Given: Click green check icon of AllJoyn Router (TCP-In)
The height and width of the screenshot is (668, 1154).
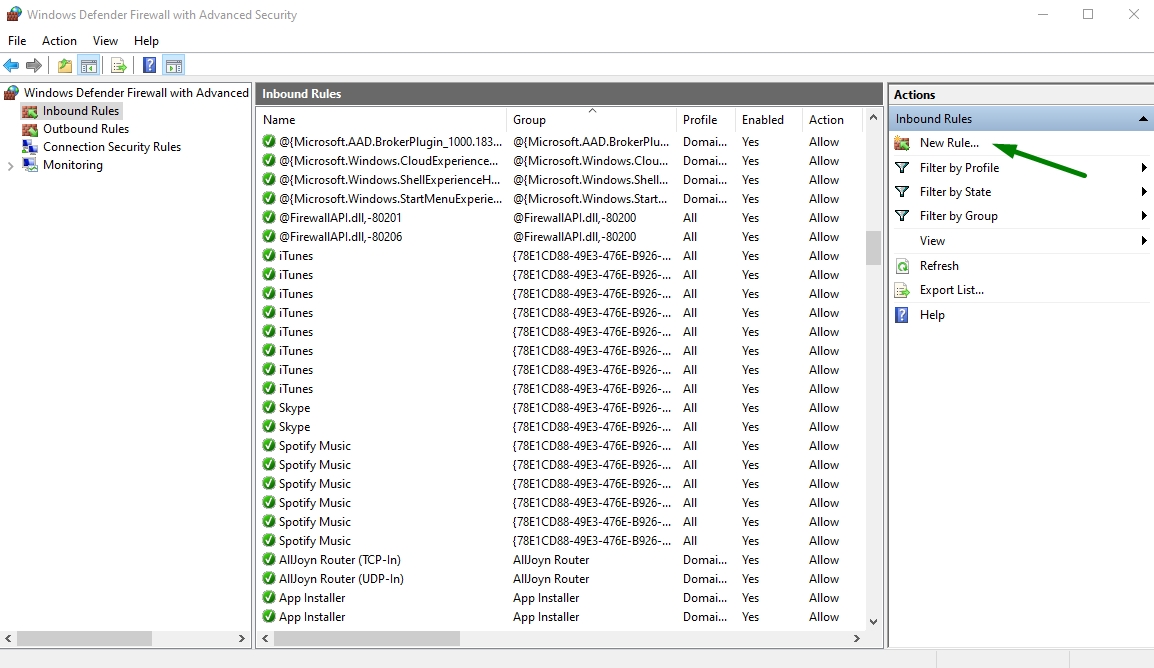Looking at the screenshot, I should (x=269, y=559).
